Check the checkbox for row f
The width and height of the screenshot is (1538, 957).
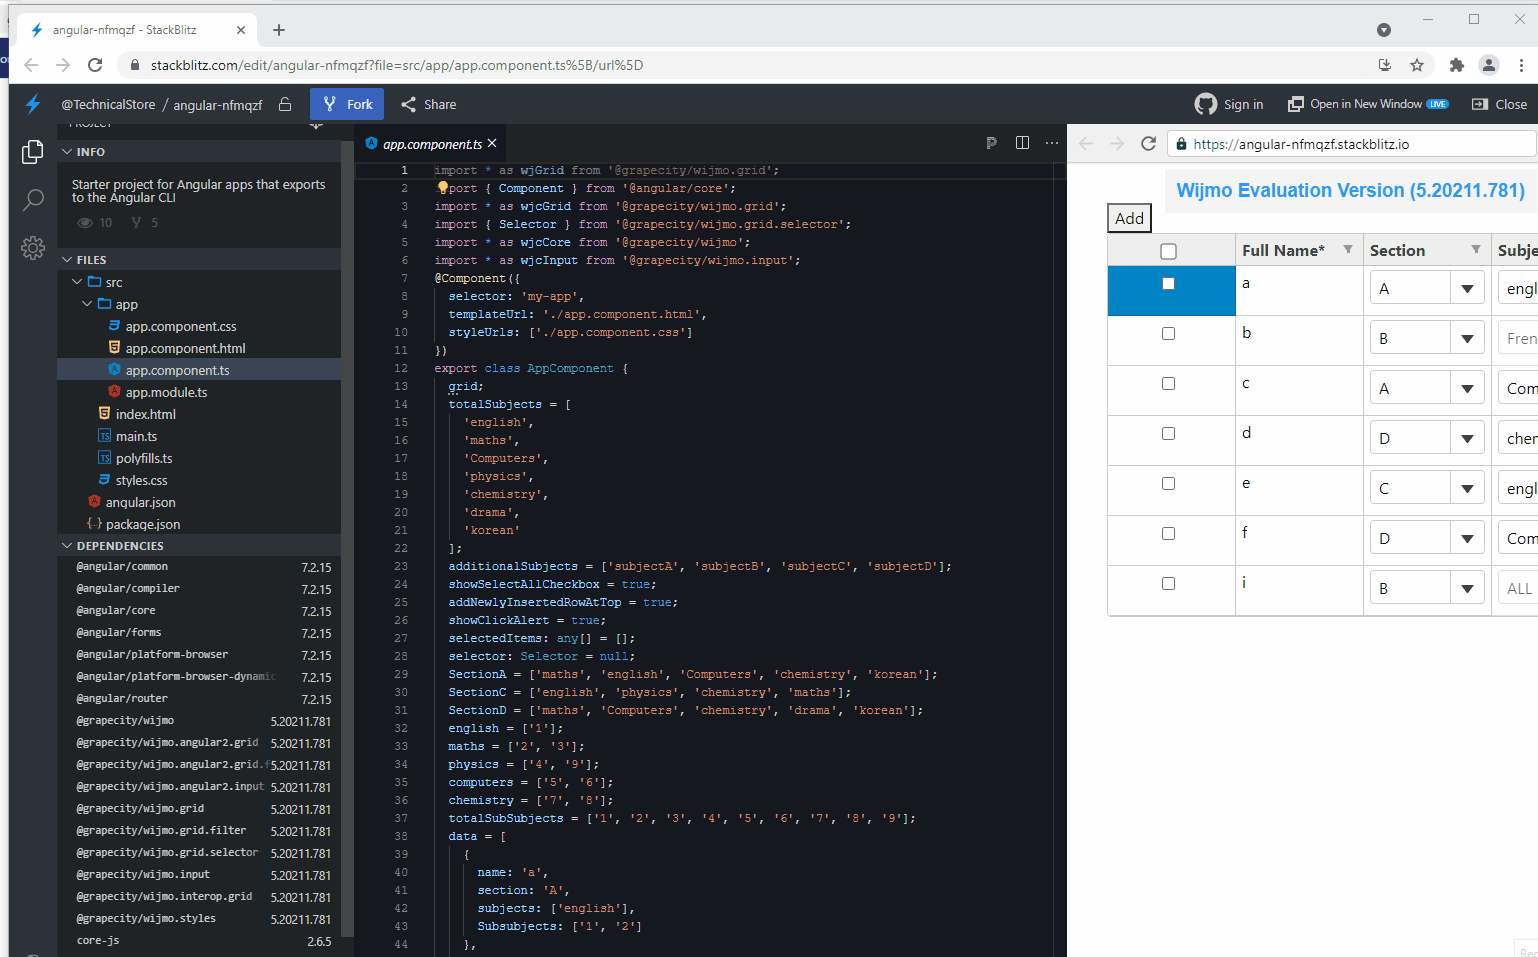pyautogui.click(x=1168, y=533)
